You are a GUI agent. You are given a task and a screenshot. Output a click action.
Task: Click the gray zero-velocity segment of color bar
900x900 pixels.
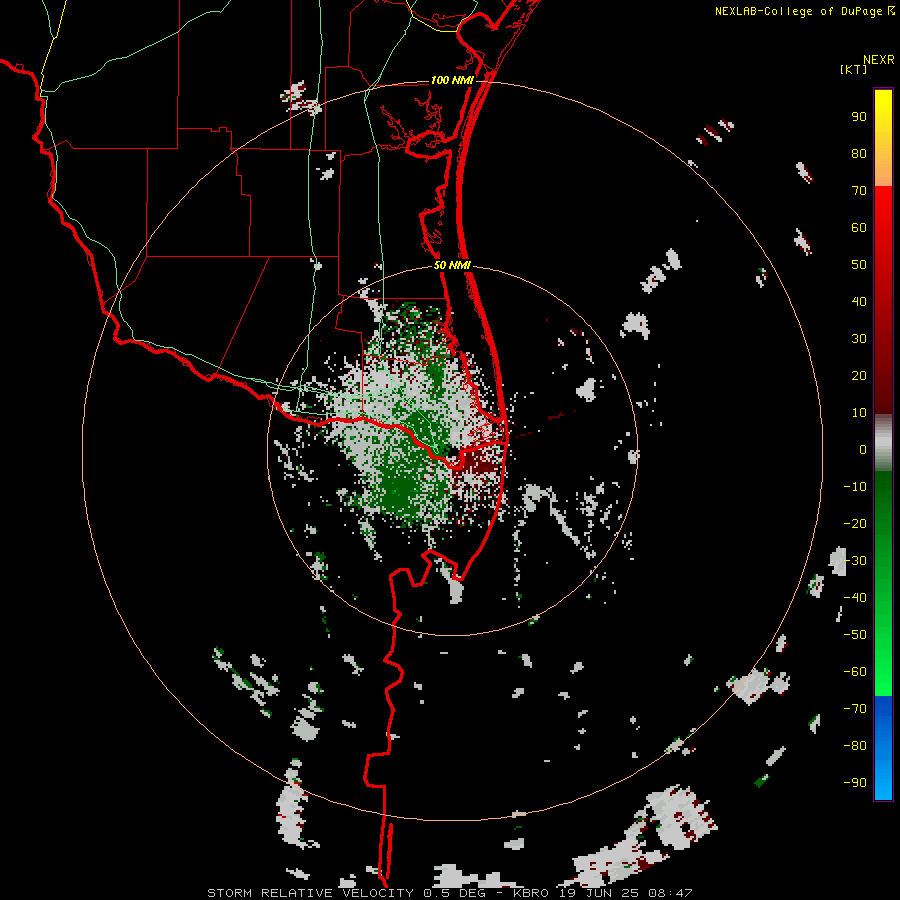(x=883, y=443)
